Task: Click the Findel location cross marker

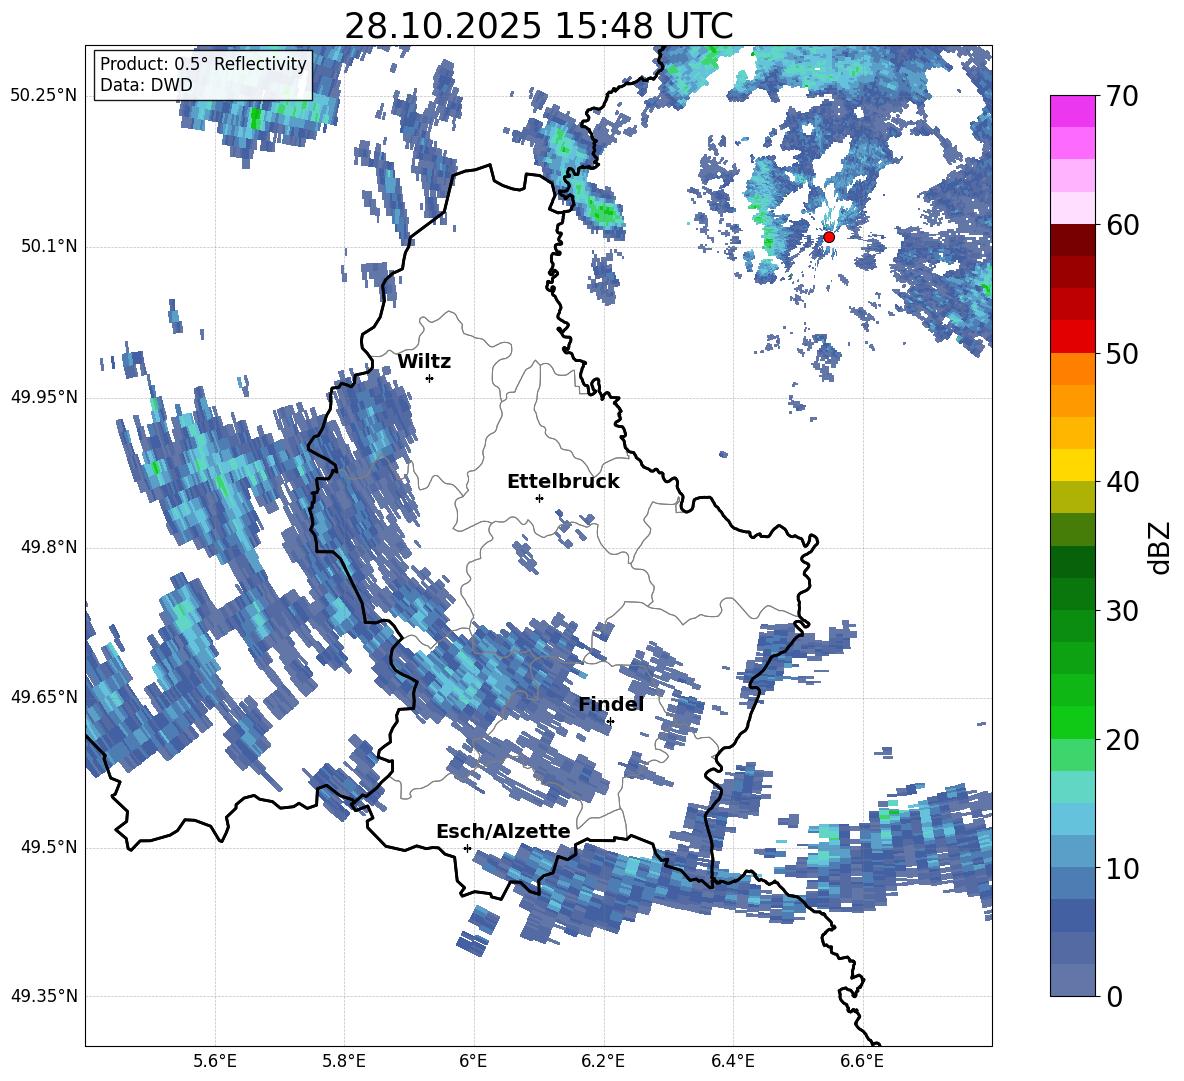Action: click(610, 722)
